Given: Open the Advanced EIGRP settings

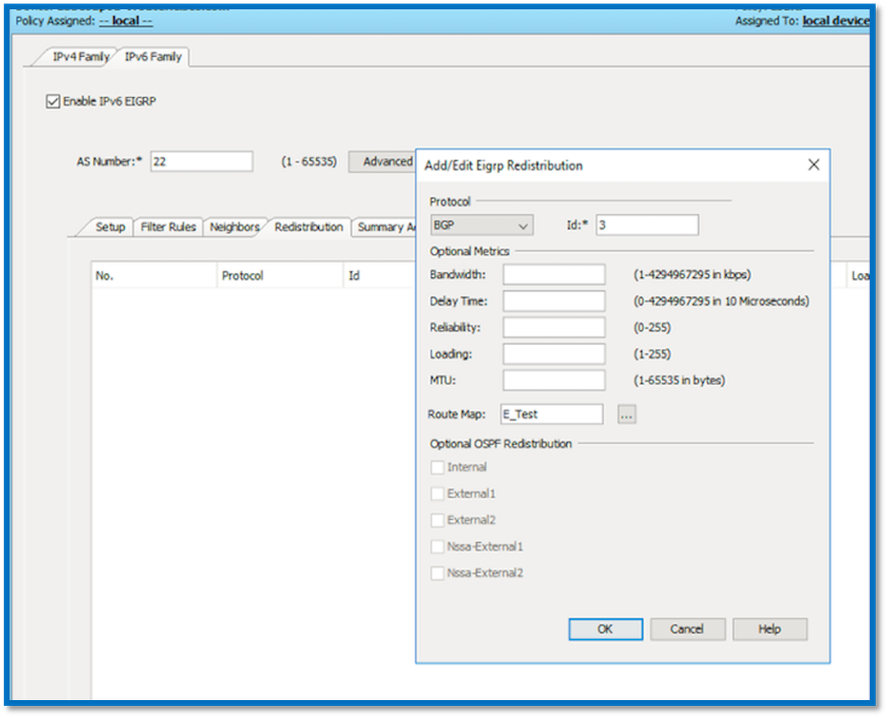Looking at the screenshot, I should tap(383, 161).
